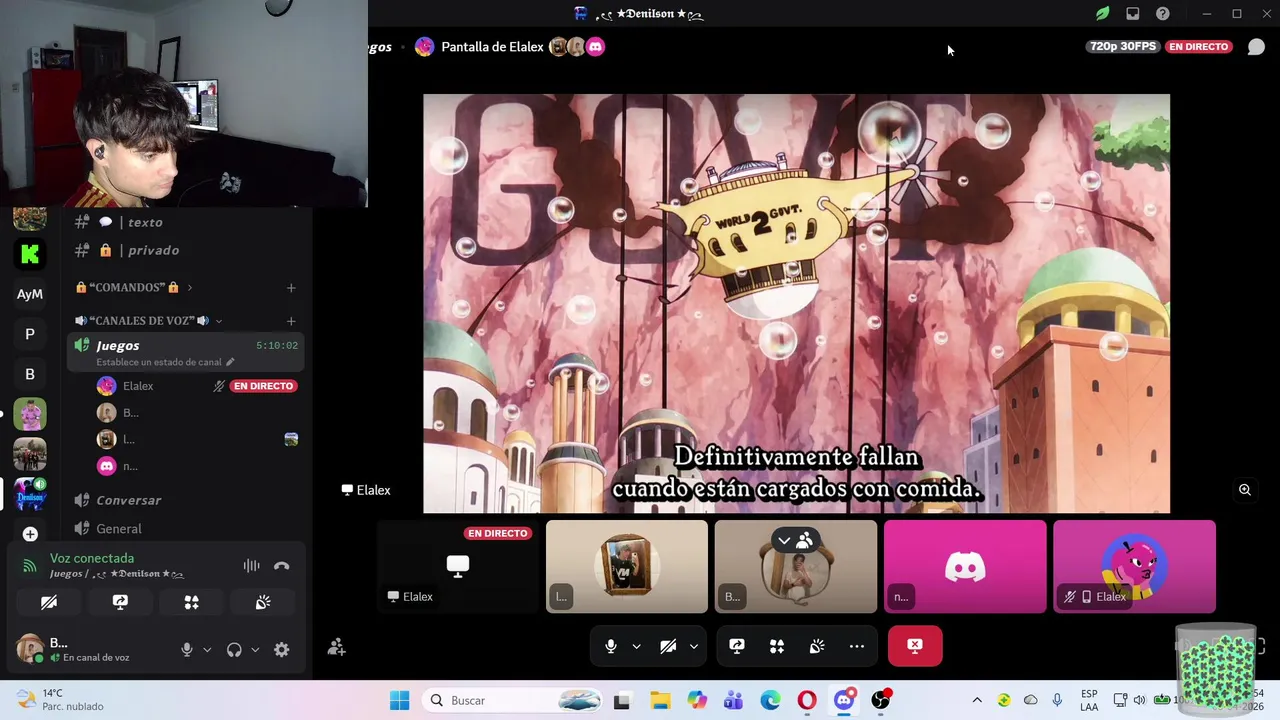Image resolution: width=1280 pixels, height=720 pixels.
Task: Open the AyM server
Action: pos(30,294)
